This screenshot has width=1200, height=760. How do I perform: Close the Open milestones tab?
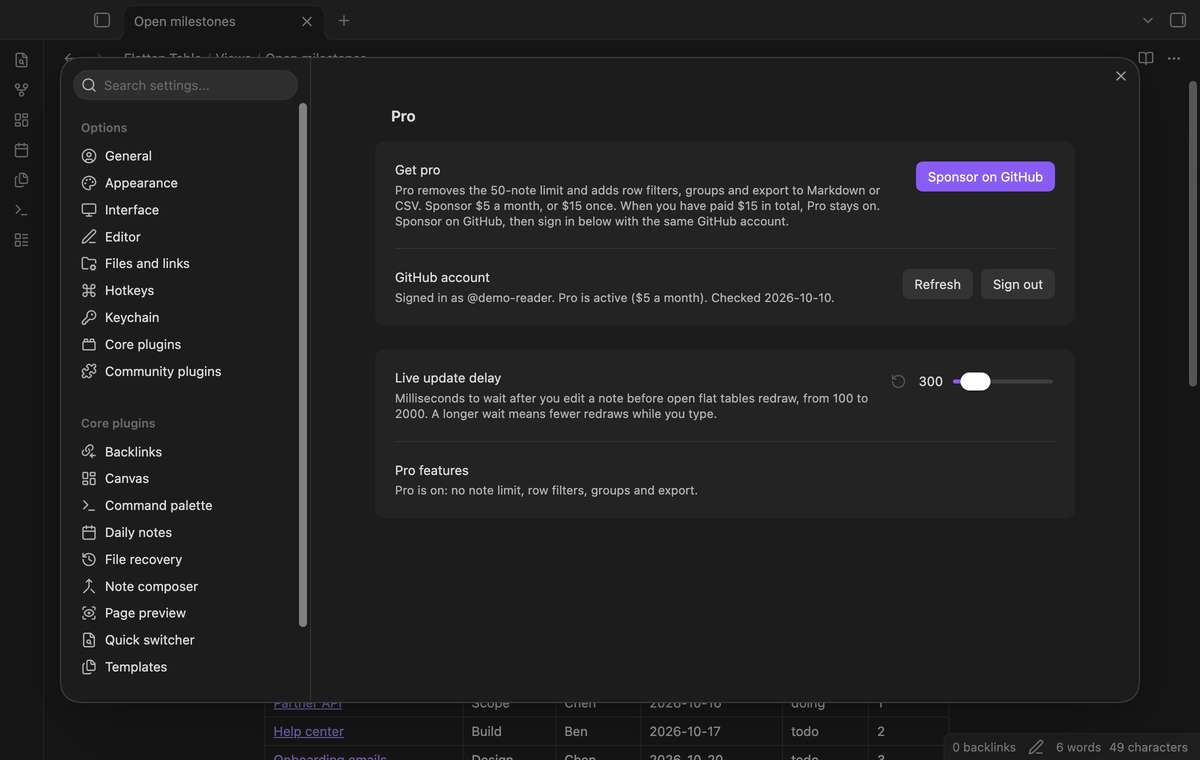click(307, 21)
